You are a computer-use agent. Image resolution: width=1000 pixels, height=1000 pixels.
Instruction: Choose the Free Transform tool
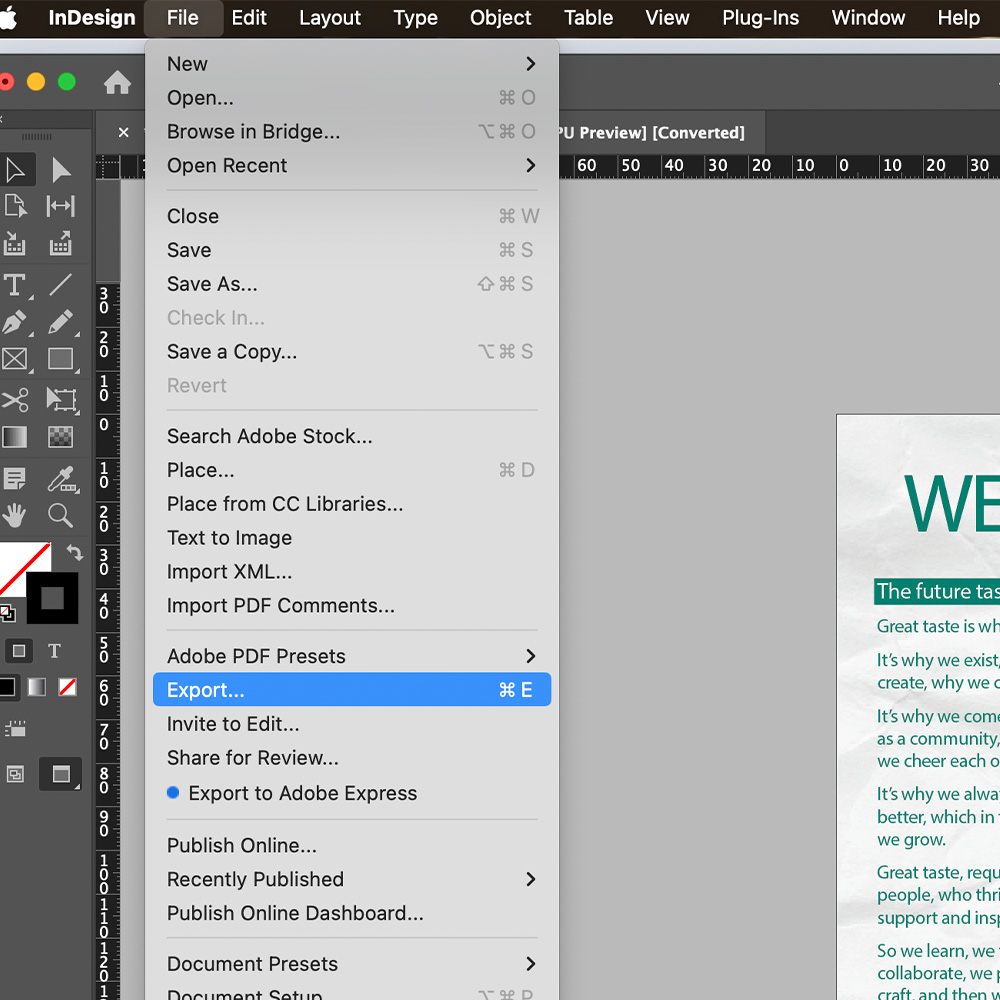(61, 401)
